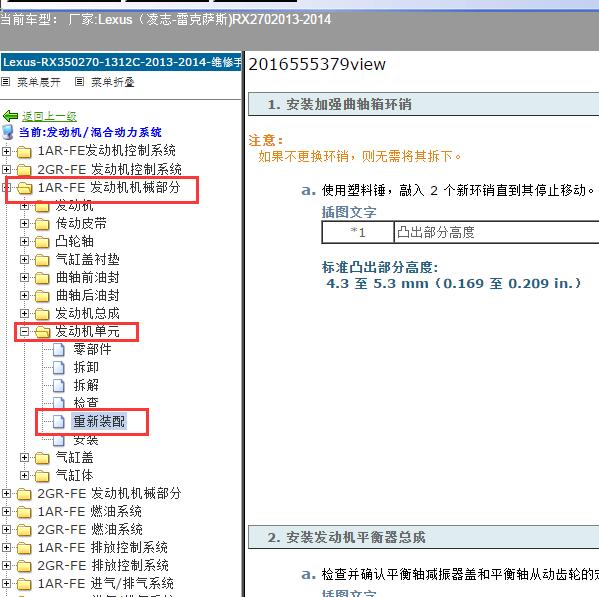The image size is (599, 597).
Task: Click the 2016555379view heading
Action: pos(317,64)
